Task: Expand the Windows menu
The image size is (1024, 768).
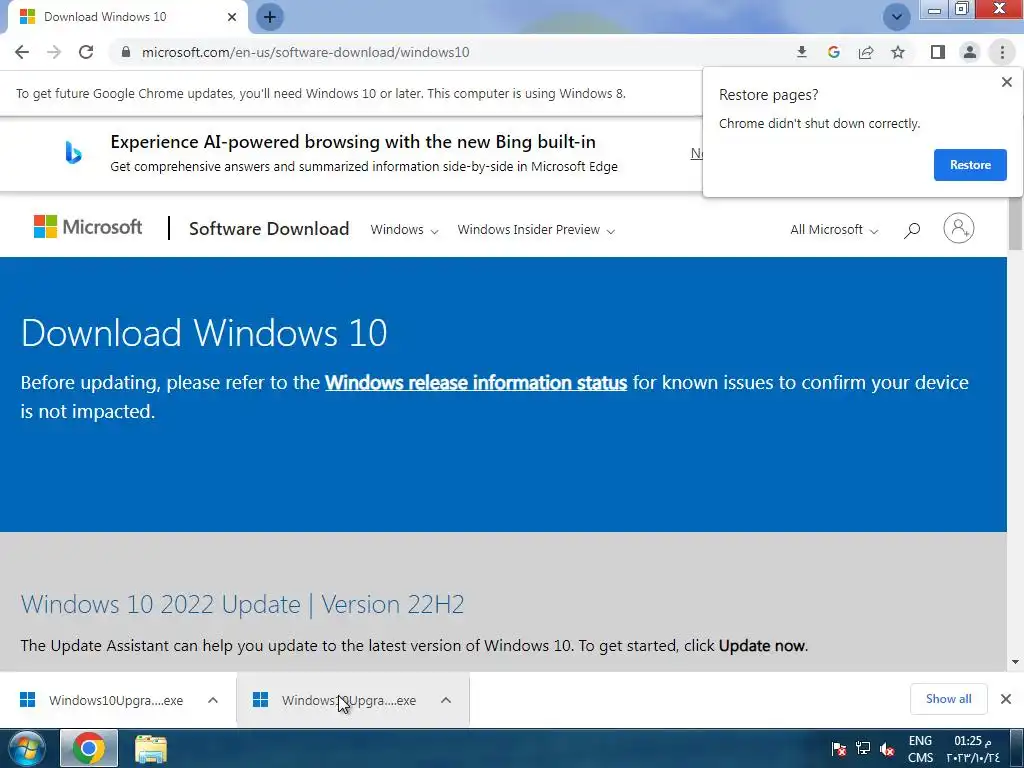Action: (x=404, y=230)
